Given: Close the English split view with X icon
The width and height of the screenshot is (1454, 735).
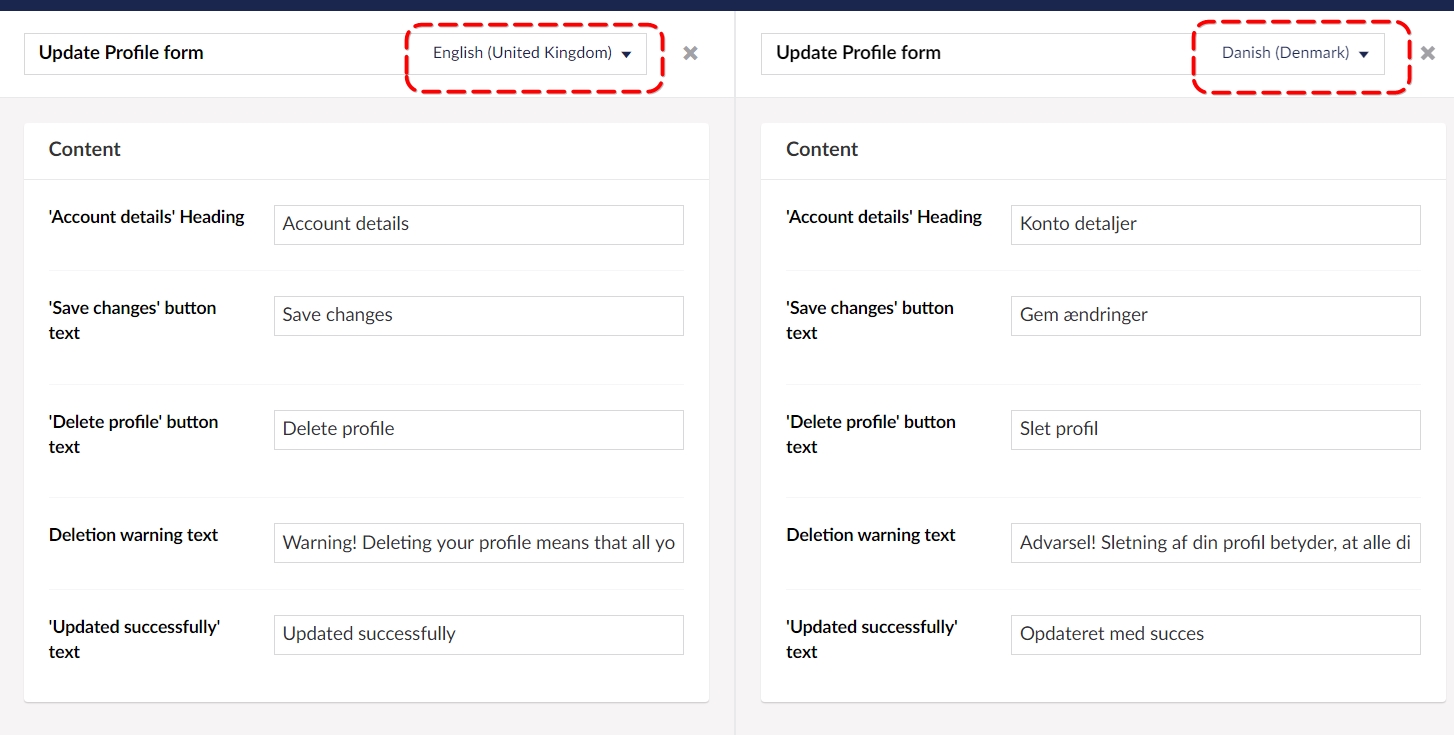Looking at the screenshot, I should 690,53.
